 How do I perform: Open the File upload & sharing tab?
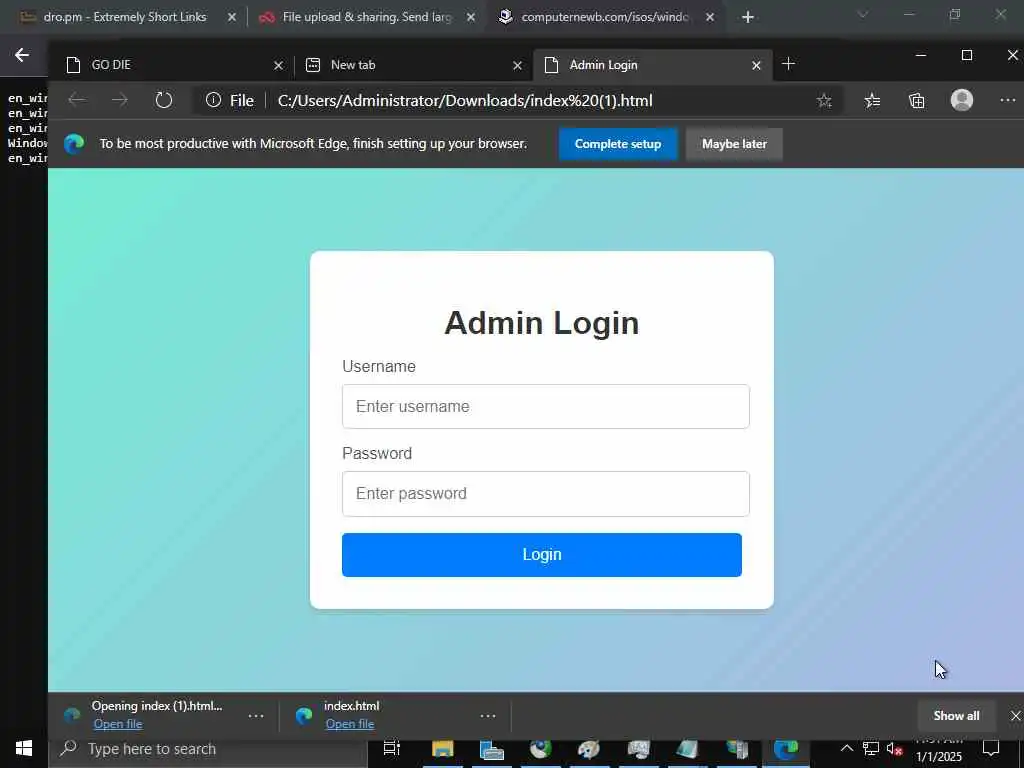tap(366, 17)
